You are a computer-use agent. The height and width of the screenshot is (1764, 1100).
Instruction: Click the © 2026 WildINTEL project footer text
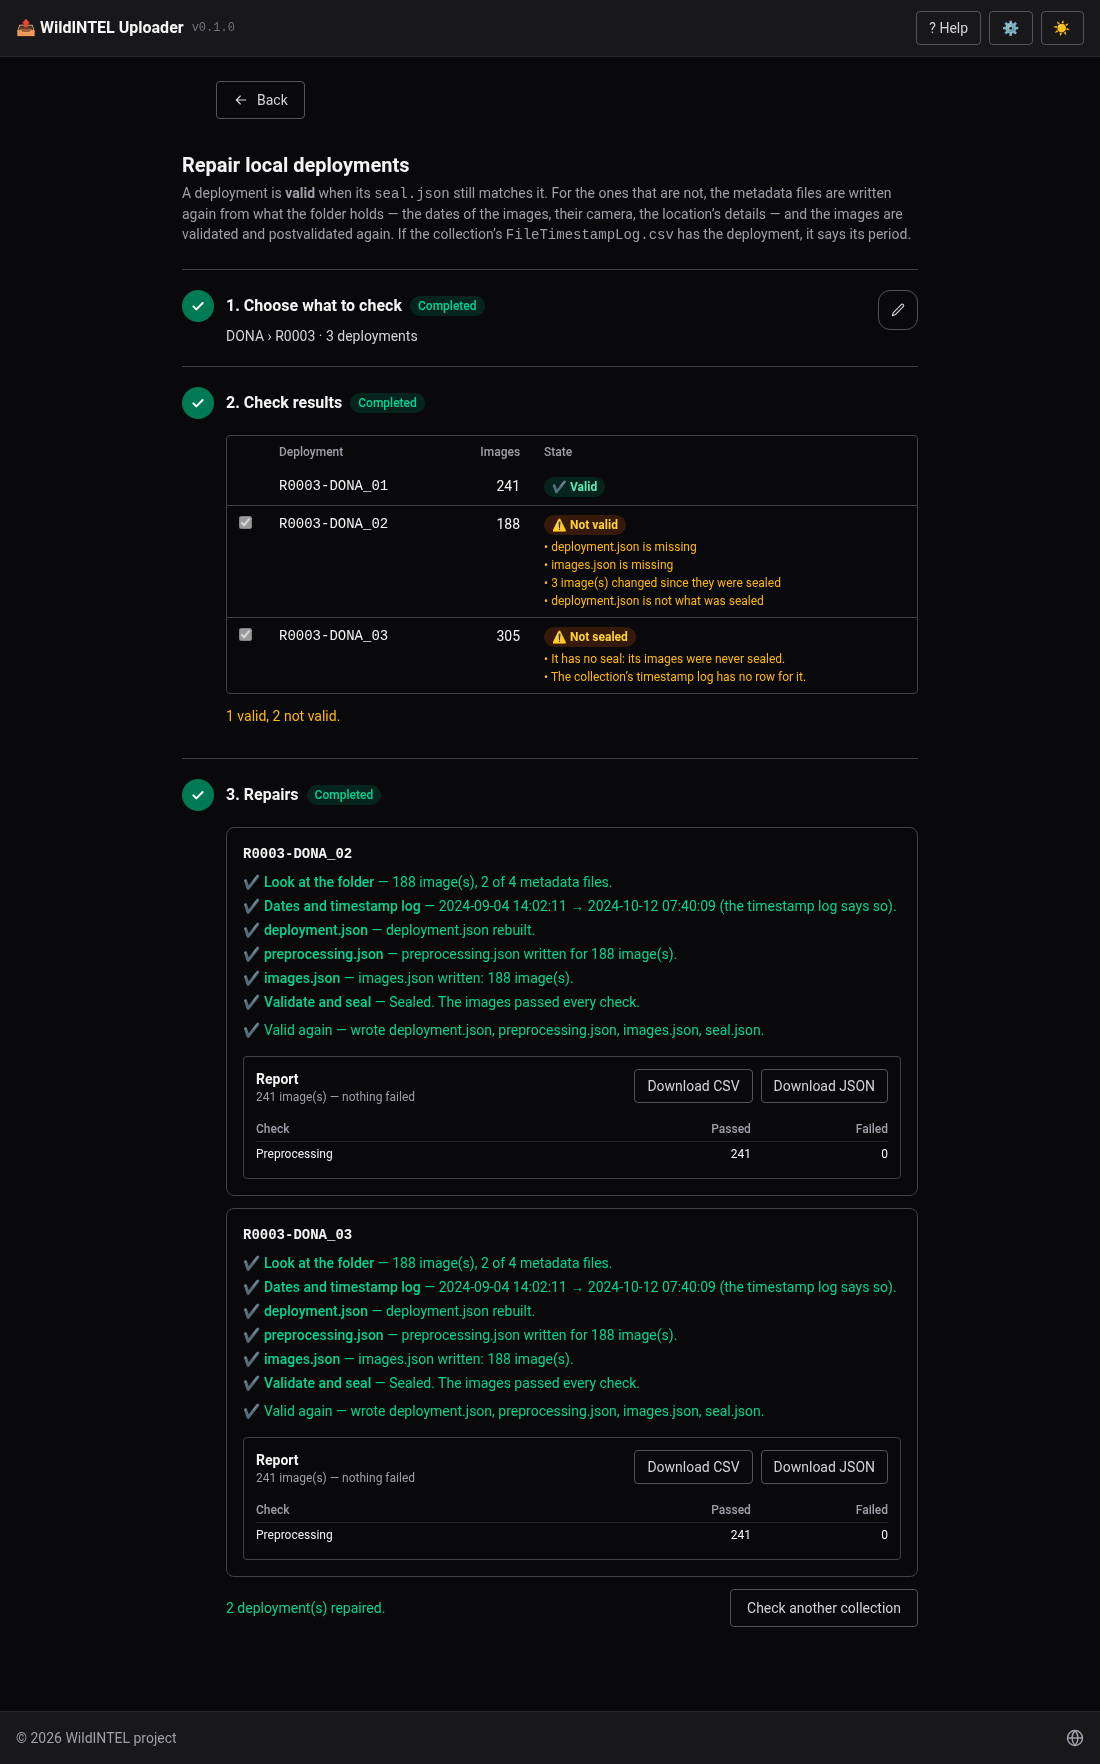coord(96,1738)
